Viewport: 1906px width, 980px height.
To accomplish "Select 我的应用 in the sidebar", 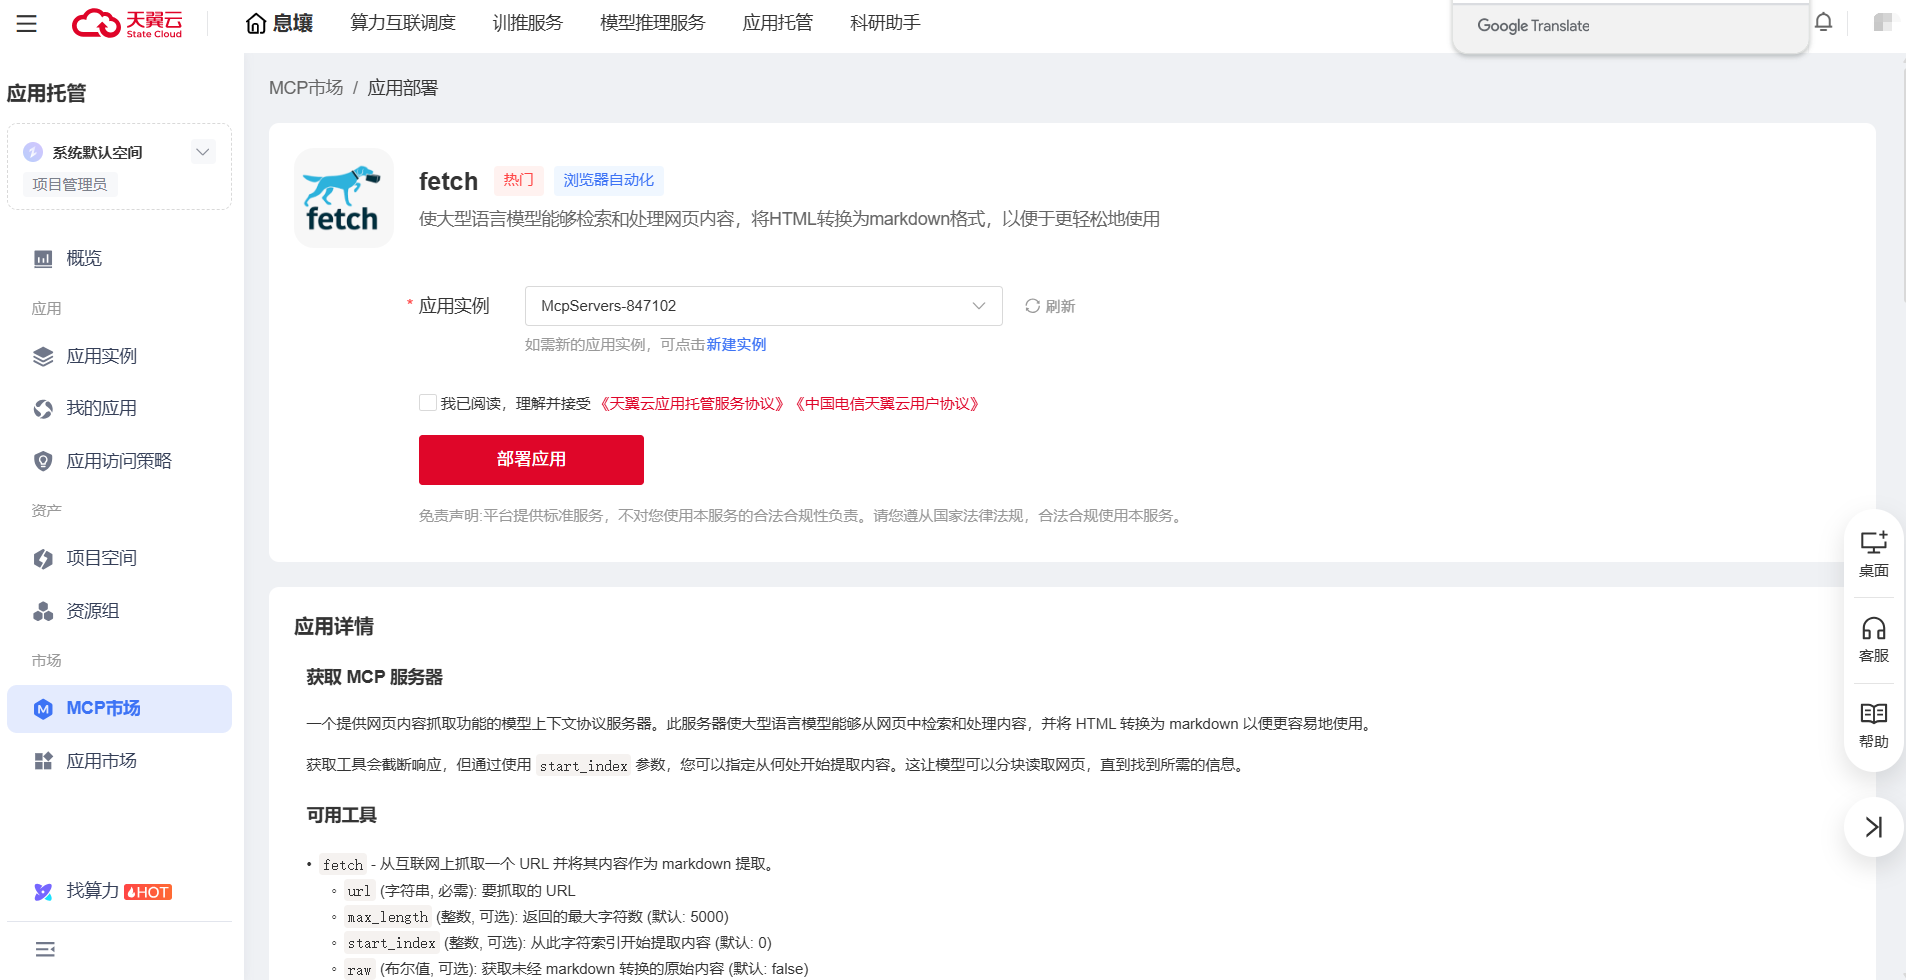I will click(x=119, y=409).
